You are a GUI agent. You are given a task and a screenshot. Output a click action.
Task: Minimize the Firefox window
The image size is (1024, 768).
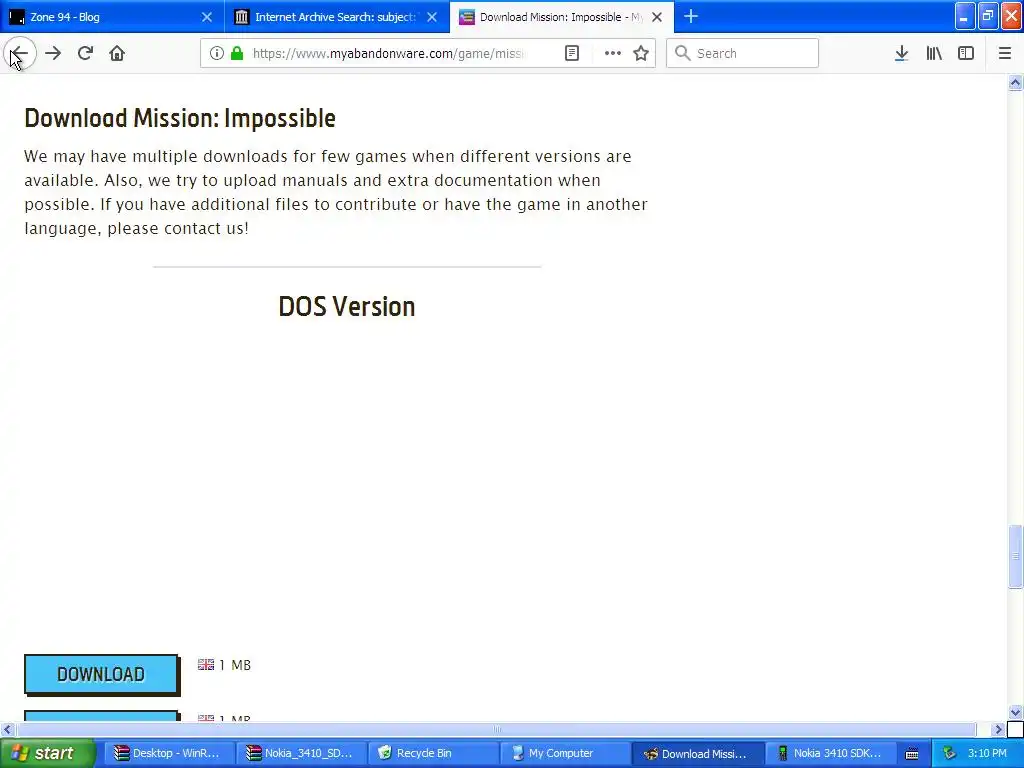[965, 16]
